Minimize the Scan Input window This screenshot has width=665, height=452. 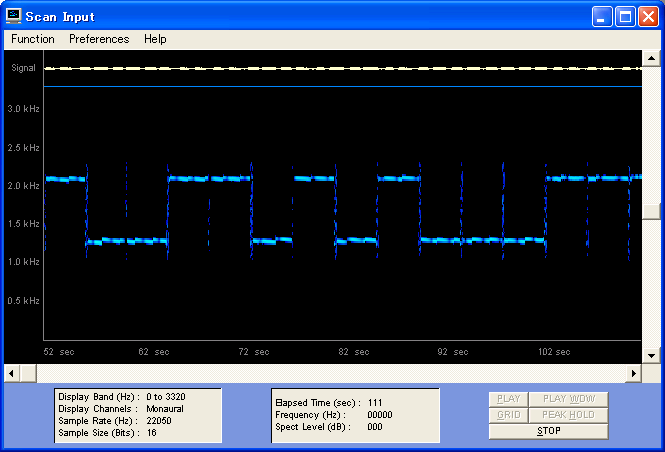602,17
